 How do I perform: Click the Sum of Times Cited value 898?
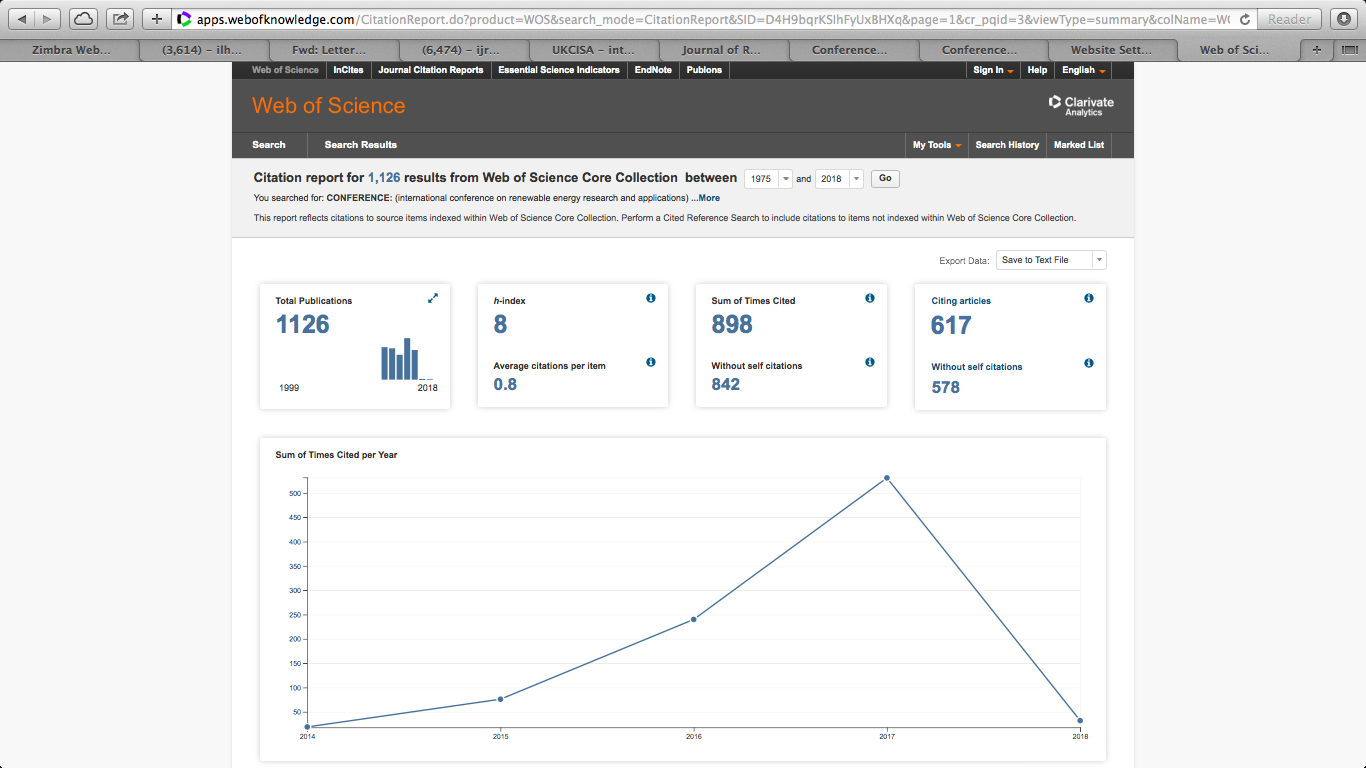point(732,324)
